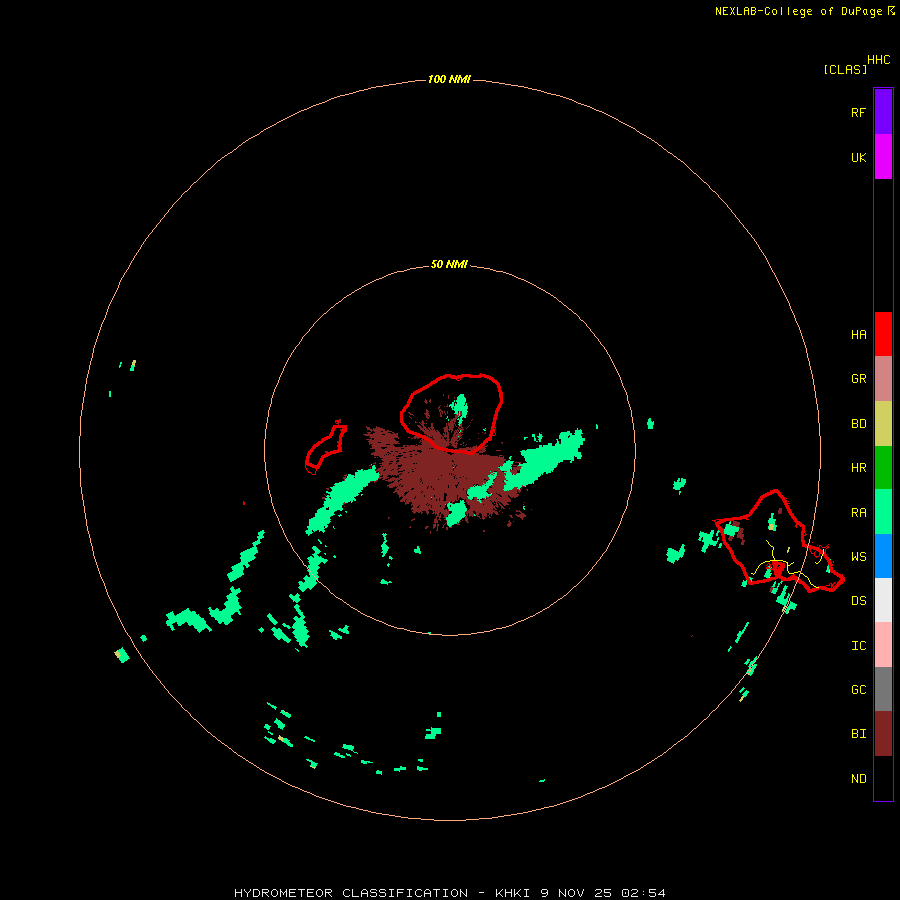Screen dimensions: 900x900
Task: Click the HR dark green legend swatch
Action: tap(883, 468)
